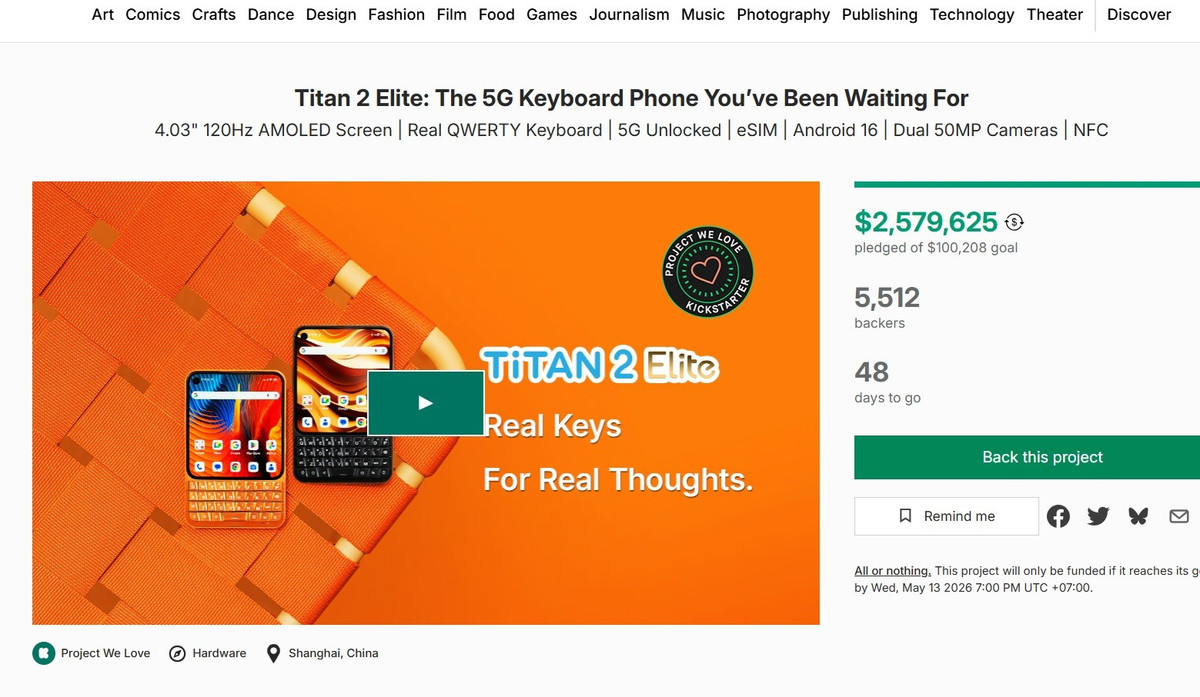1200x697 pixels.
Task: Share project on Twitter
Action: pos(1098,516)
